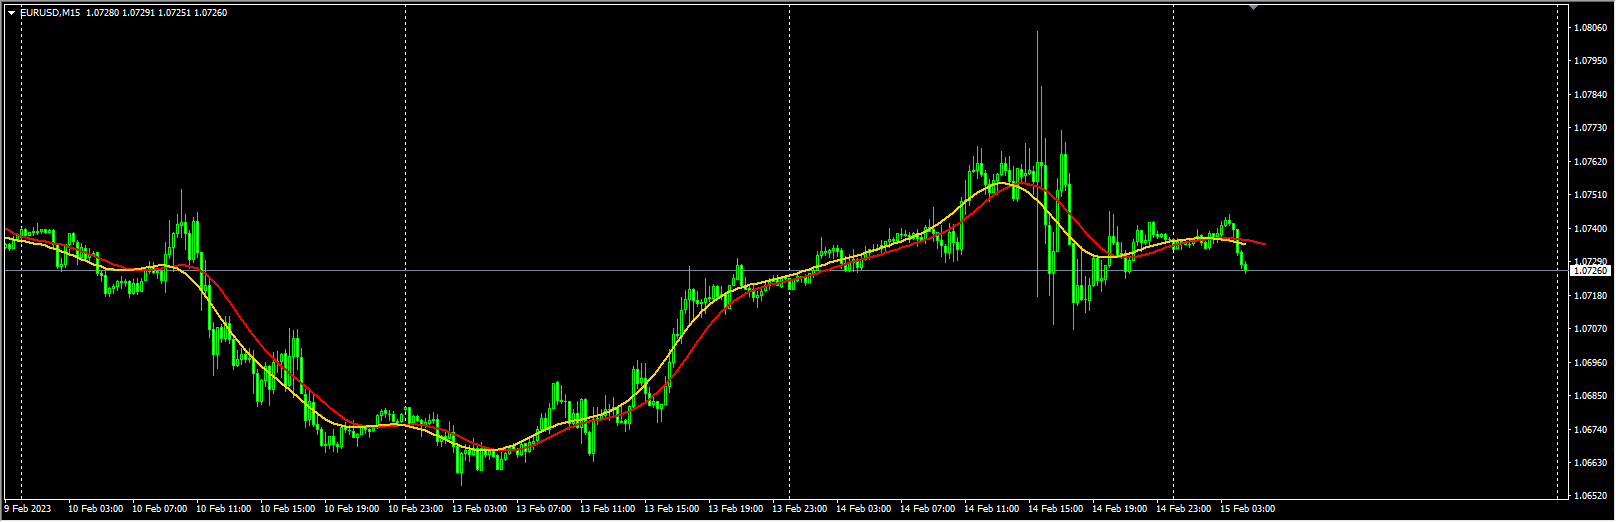Click the 13 Feb 15:00 time label
Screen dimensions: 1616x522
pos(672,509)
